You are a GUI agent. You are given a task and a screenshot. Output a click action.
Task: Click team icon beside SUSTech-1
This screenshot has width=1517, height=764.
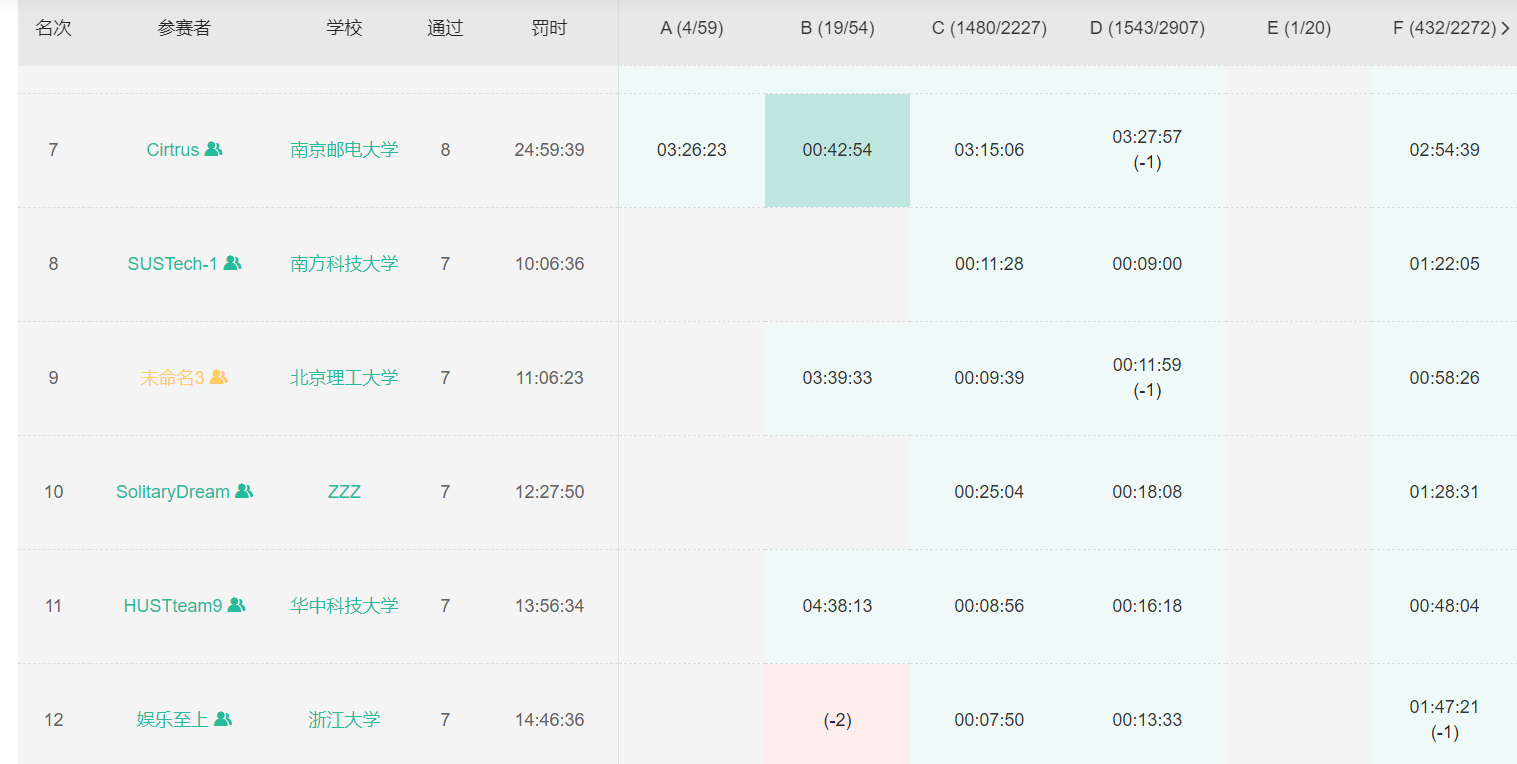pyautogui.click(x=232, y=263)
